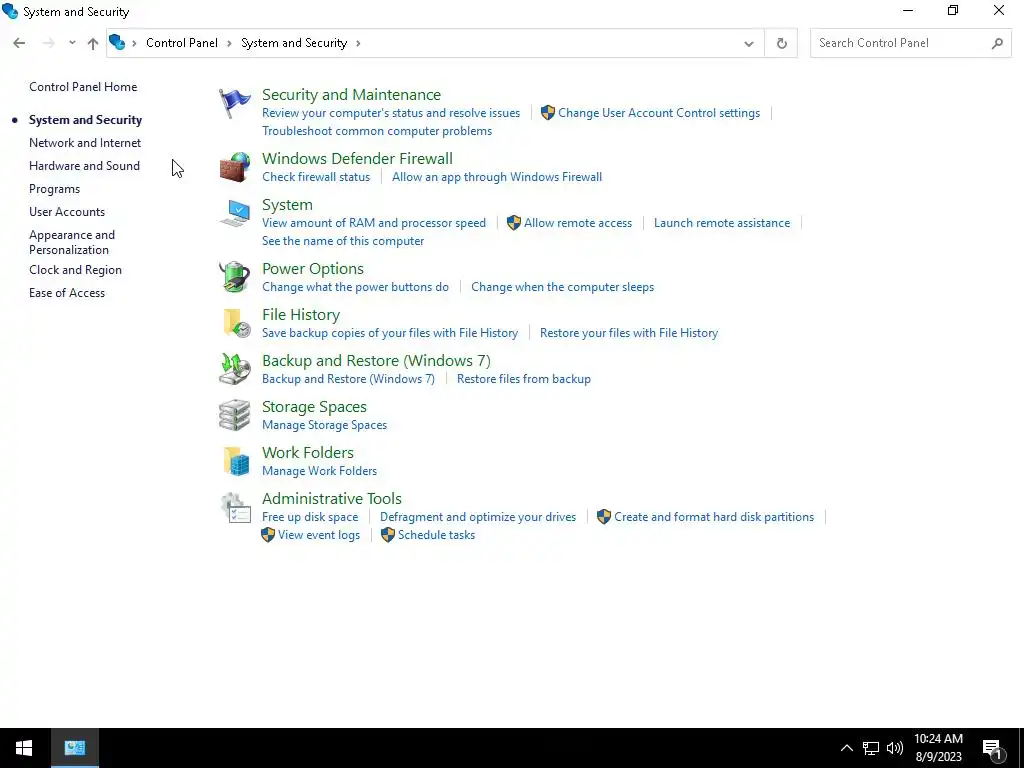Open Windows Defender Firewall heading
The height and width of the screenshot is (768, 1024).
[x=357, y=159]
